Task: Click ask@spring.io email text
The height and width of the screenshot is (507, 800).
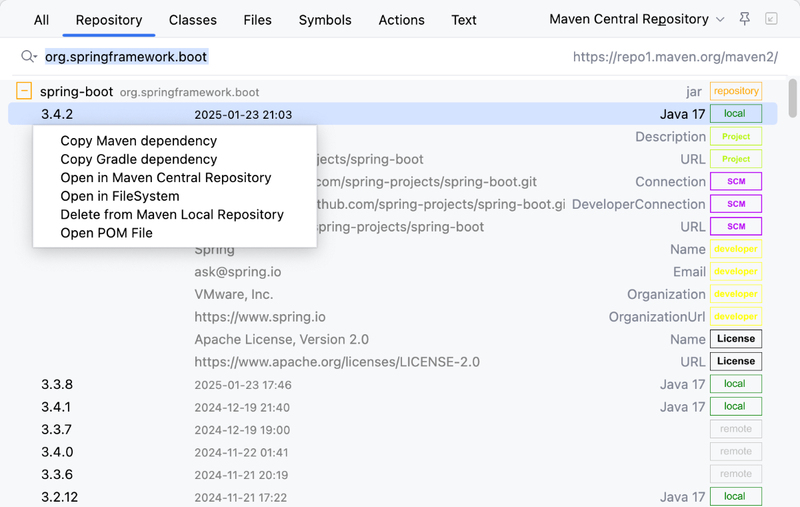Action: coord(237,272)
